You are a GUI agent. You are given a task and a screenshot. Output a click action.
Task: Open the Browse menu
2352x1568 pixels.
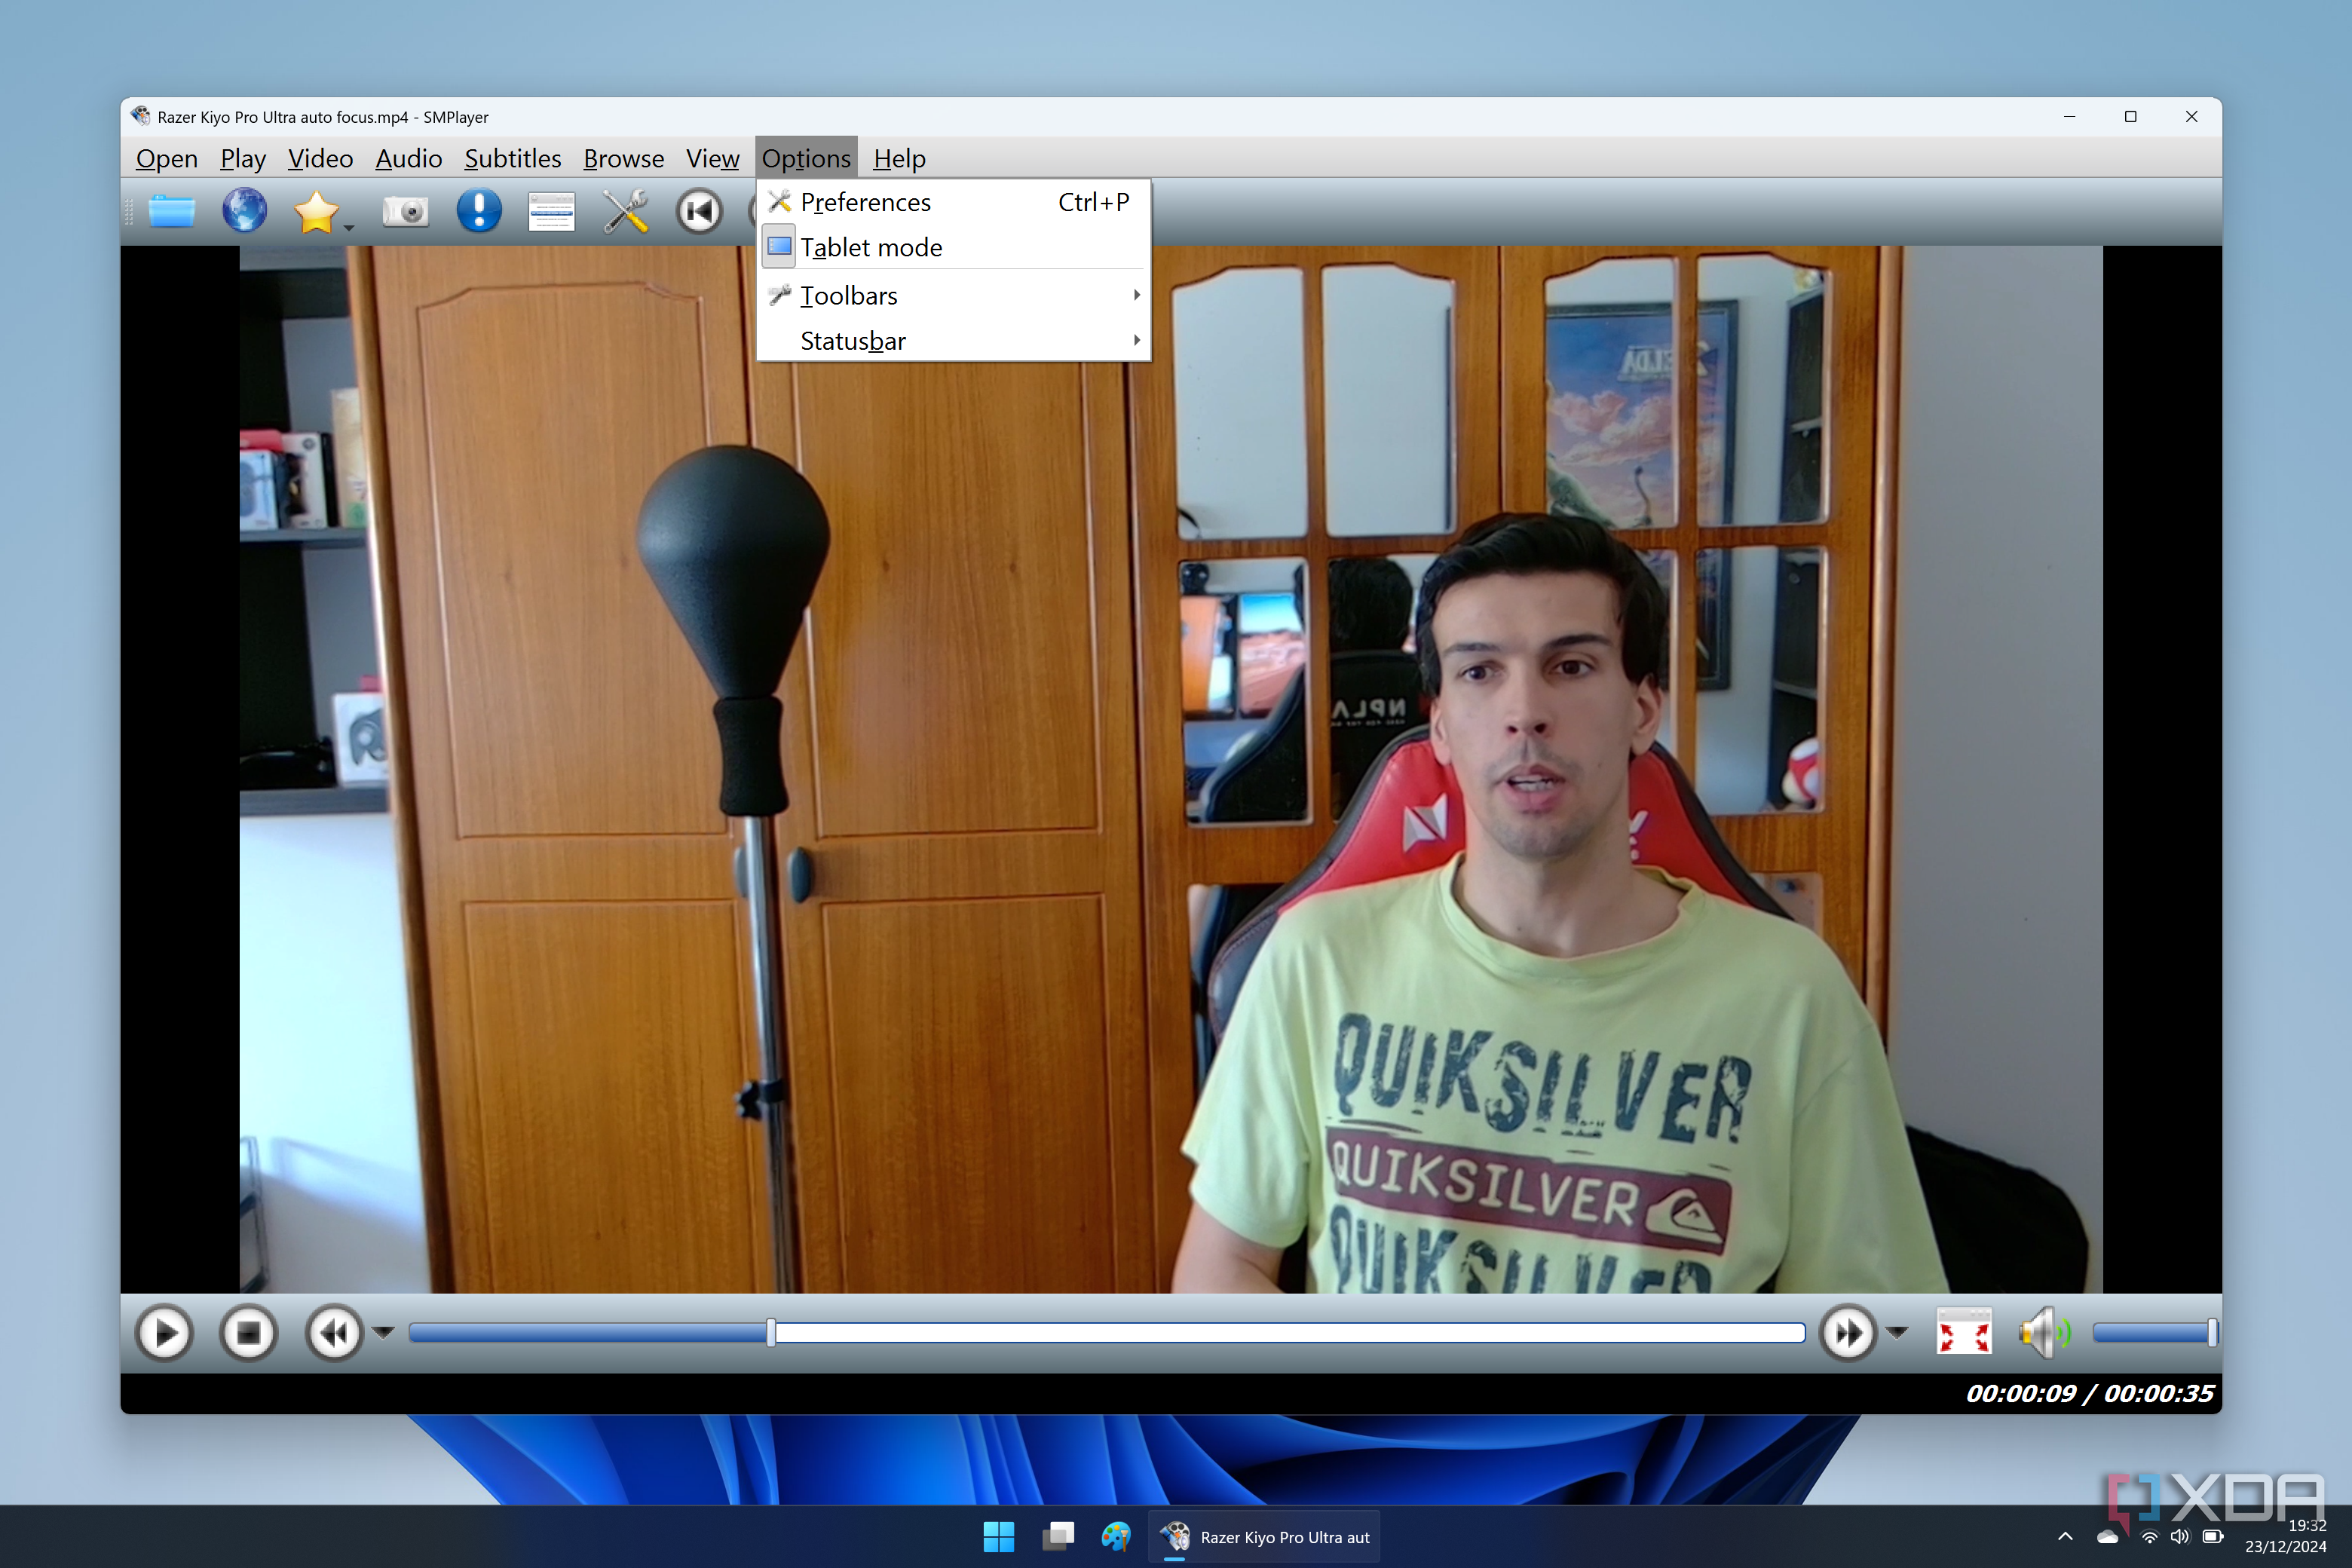pyautogui.click(x=624, y=158)
